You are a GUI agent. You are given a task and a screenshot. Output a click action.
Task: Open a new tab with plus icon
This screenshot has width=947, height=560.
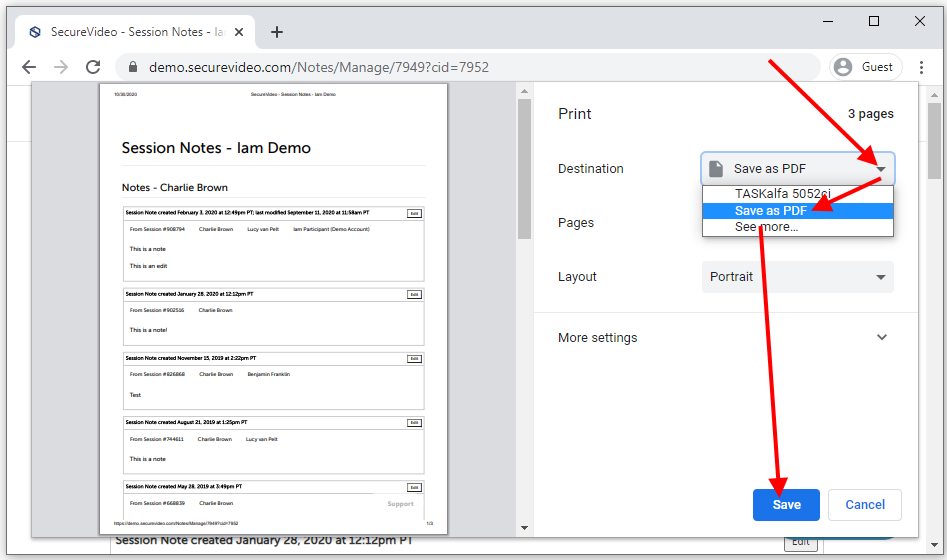point(277,32)
